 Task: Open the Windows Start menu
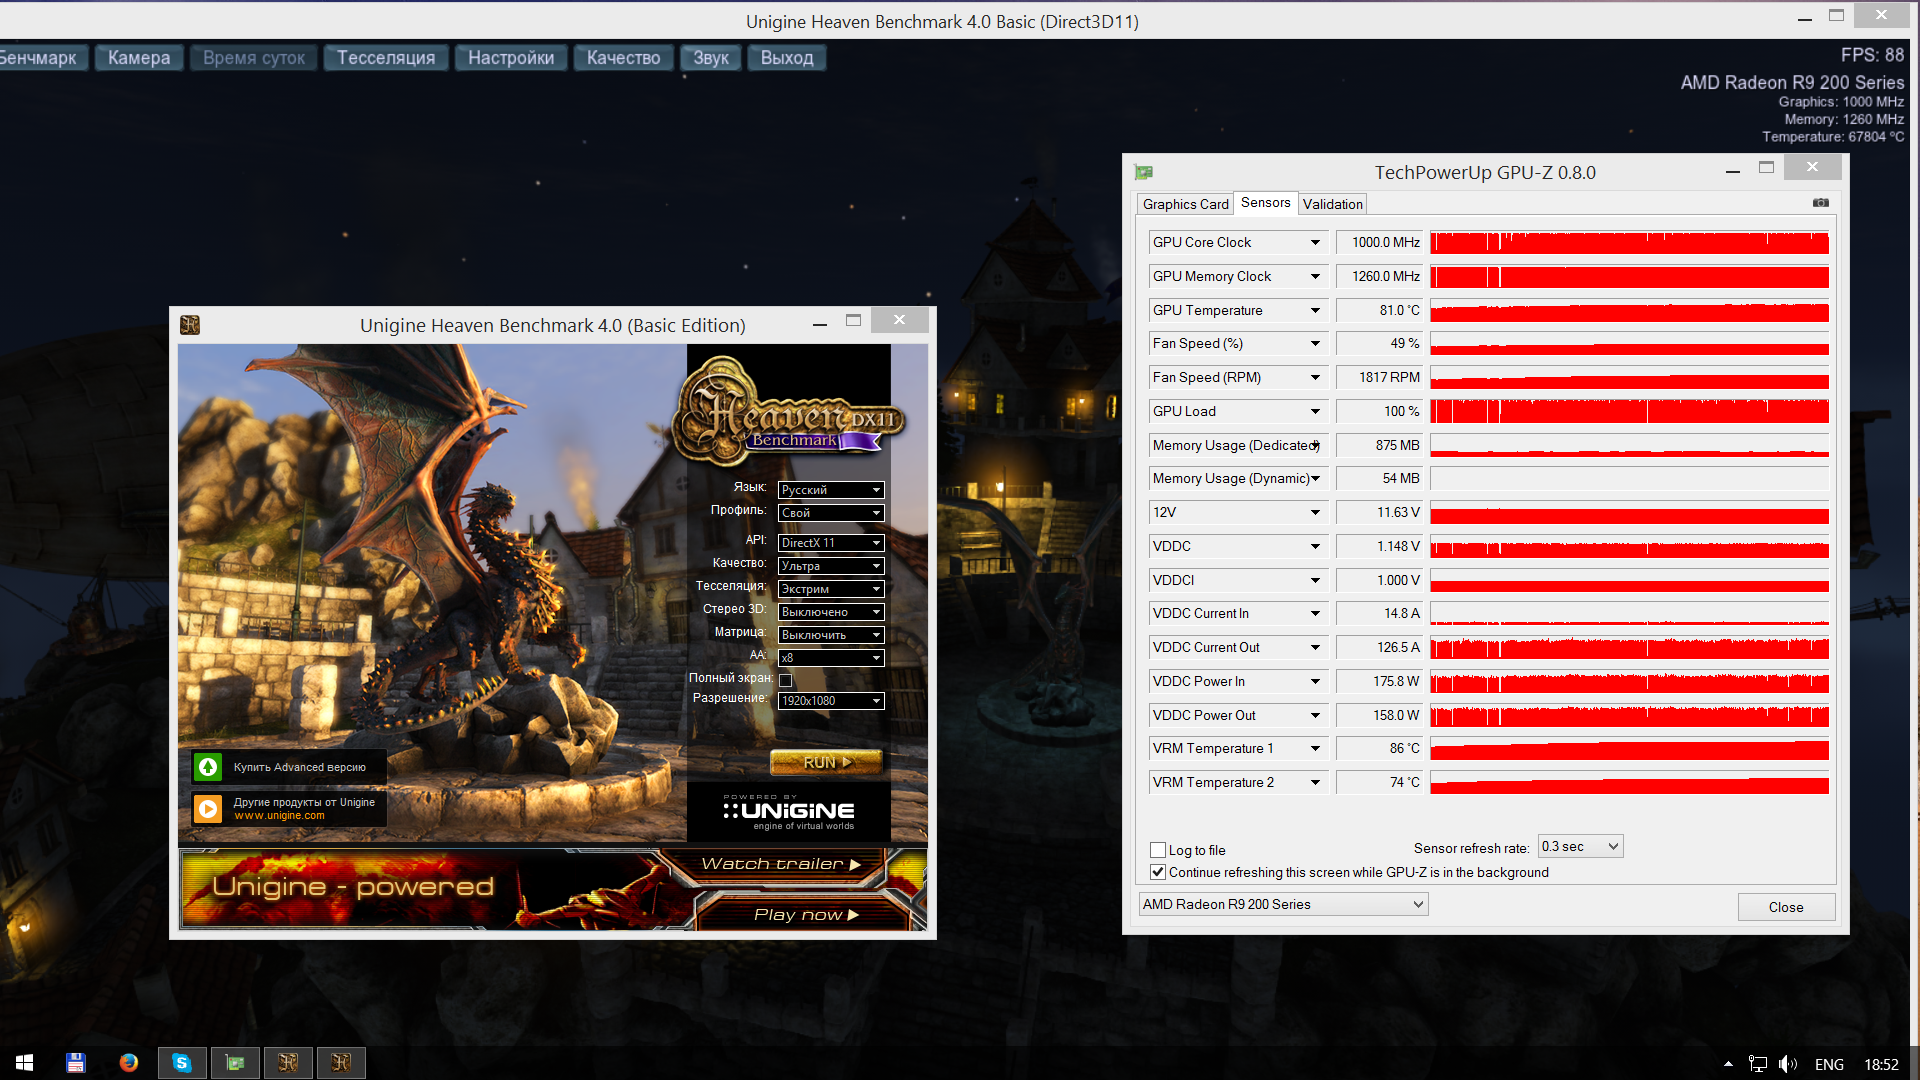(x=24, y=1063)
